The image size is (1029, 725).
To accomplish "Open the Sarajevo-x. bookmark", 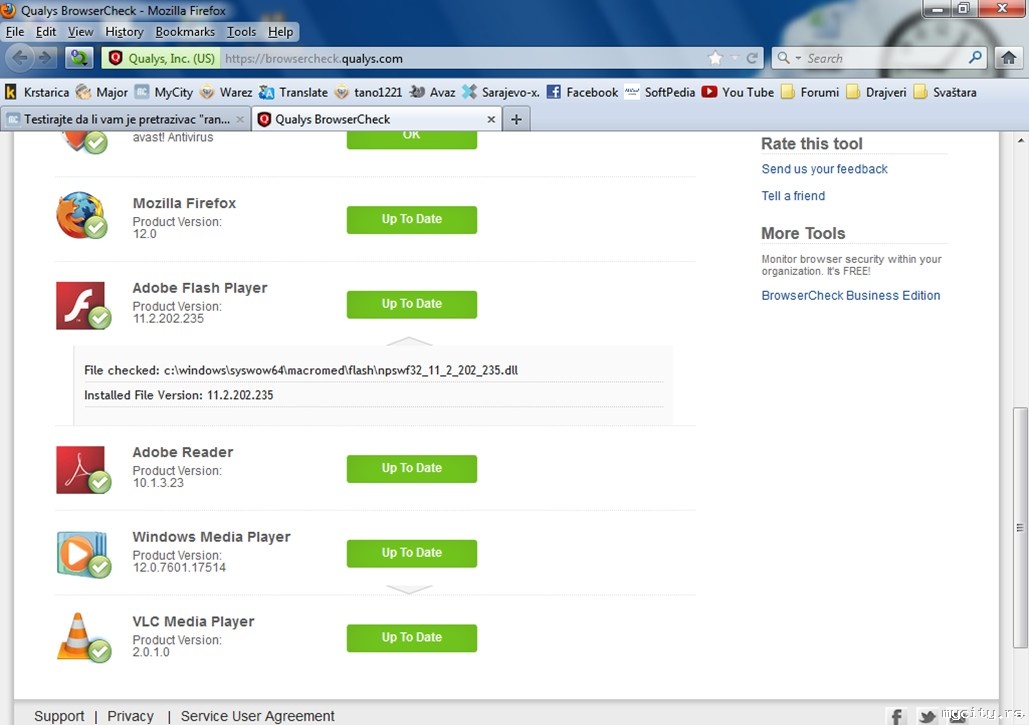I will pos(501,92).
